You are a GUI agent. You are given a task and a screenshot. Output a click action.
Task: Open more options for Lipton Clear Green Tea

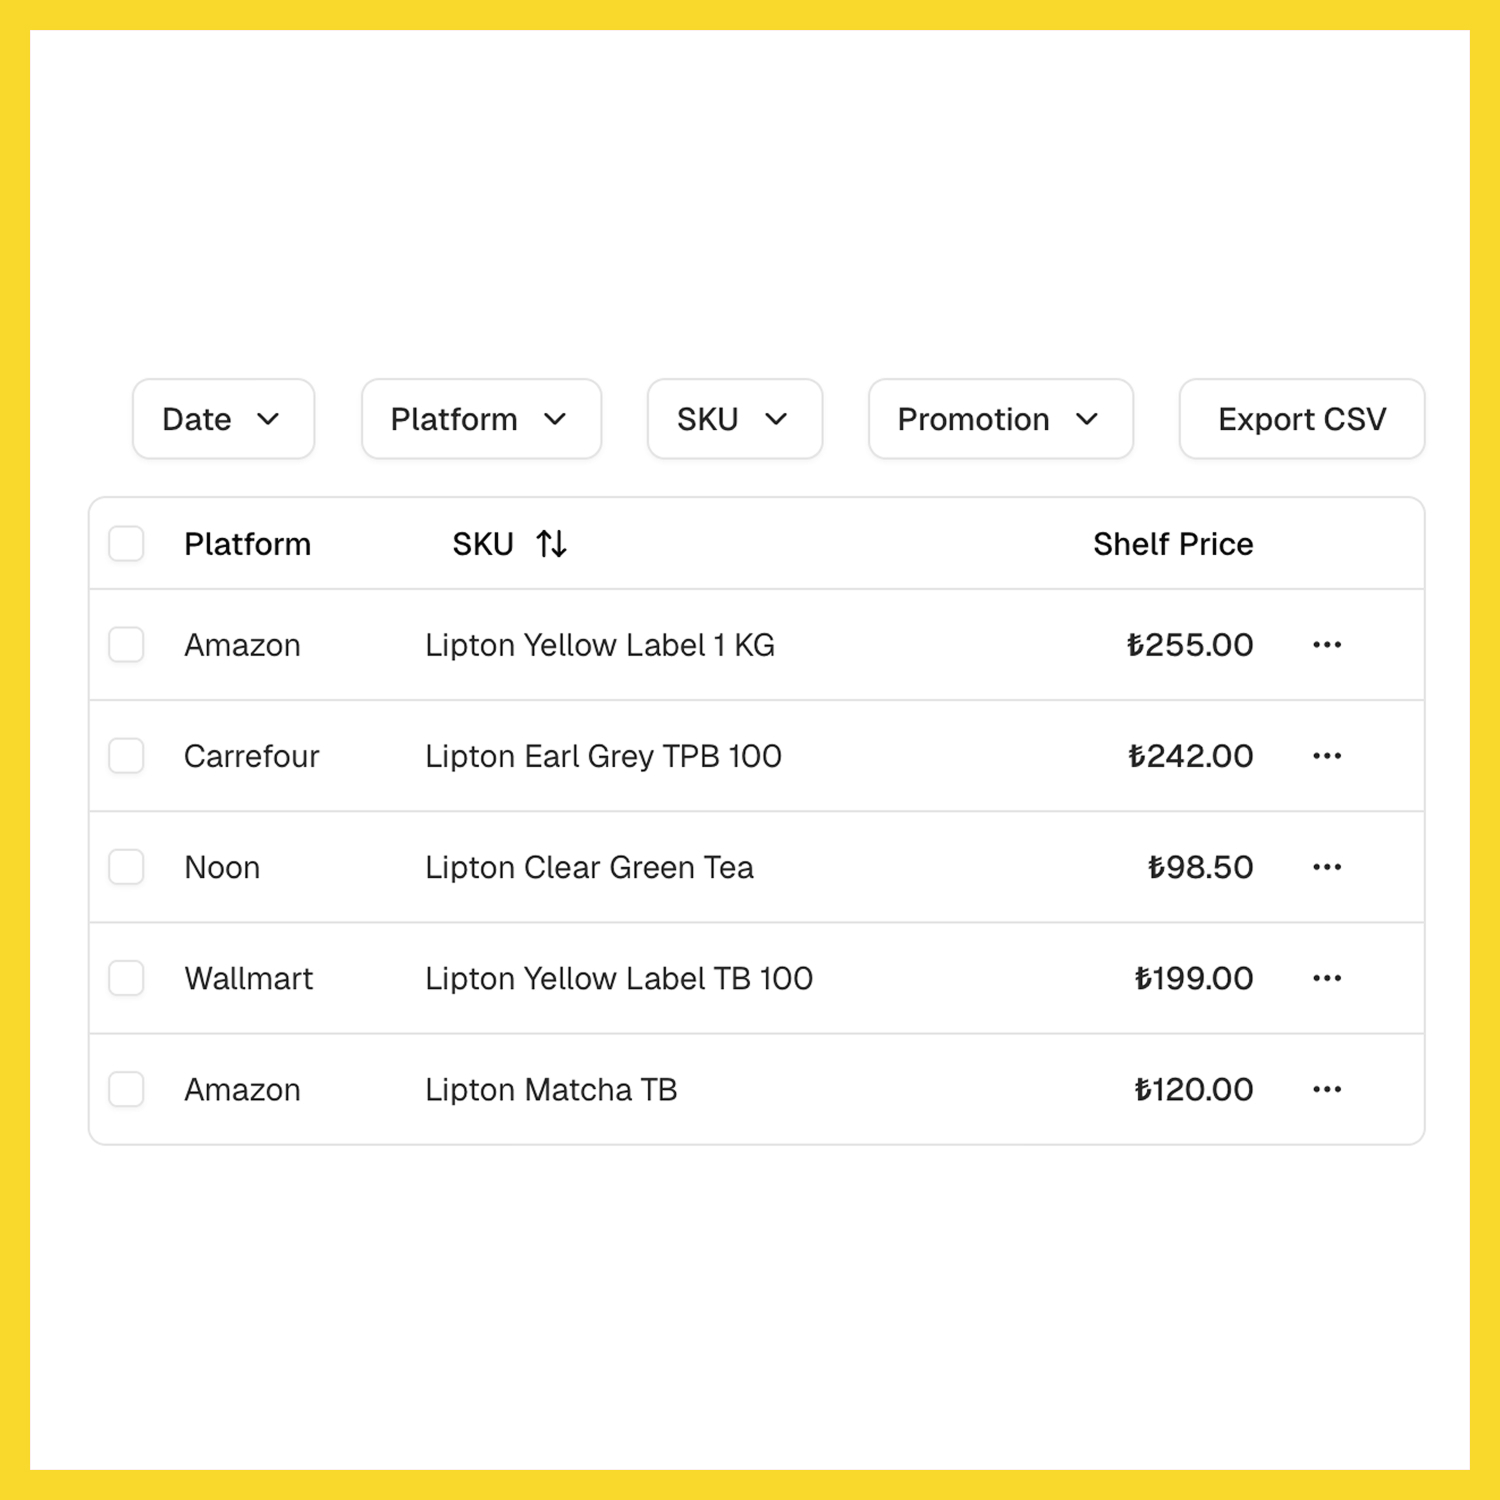point(1326,867)
